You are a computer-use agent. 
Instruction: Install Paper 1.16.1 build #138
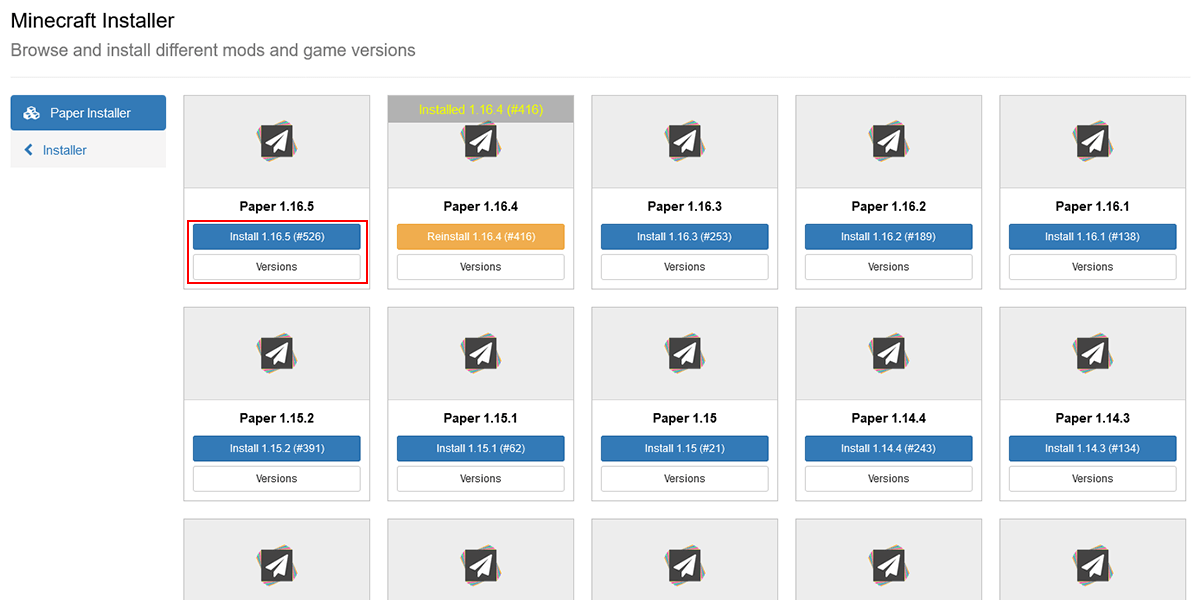point(1093,237)
